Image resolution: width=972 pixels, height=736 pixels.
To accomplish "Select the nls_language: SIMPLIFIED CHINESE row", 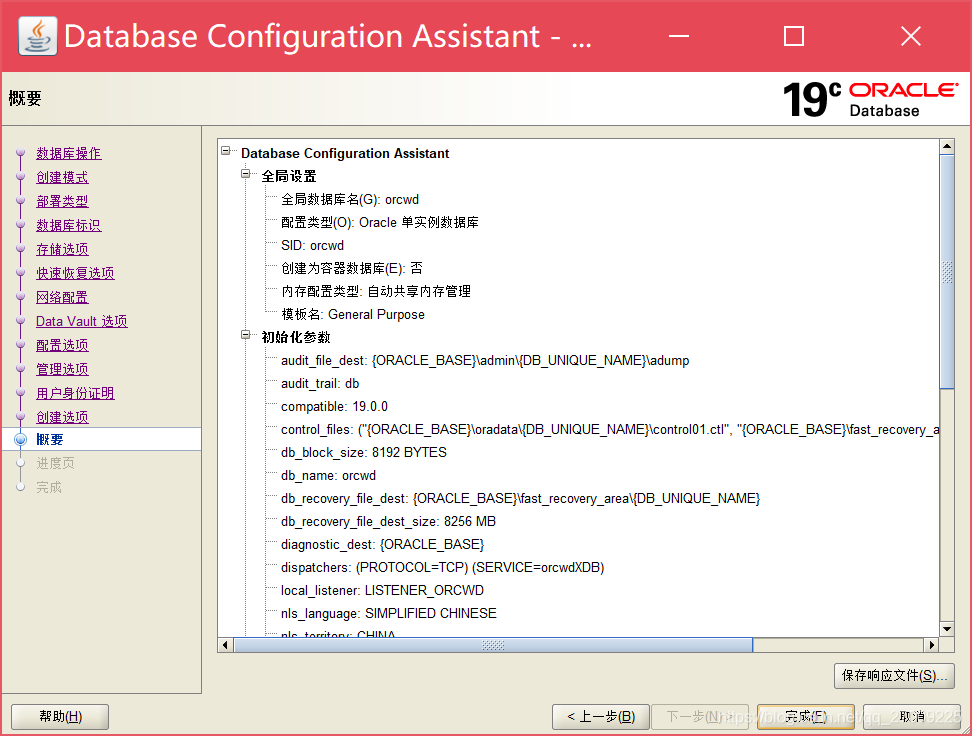I will [389, 613].
